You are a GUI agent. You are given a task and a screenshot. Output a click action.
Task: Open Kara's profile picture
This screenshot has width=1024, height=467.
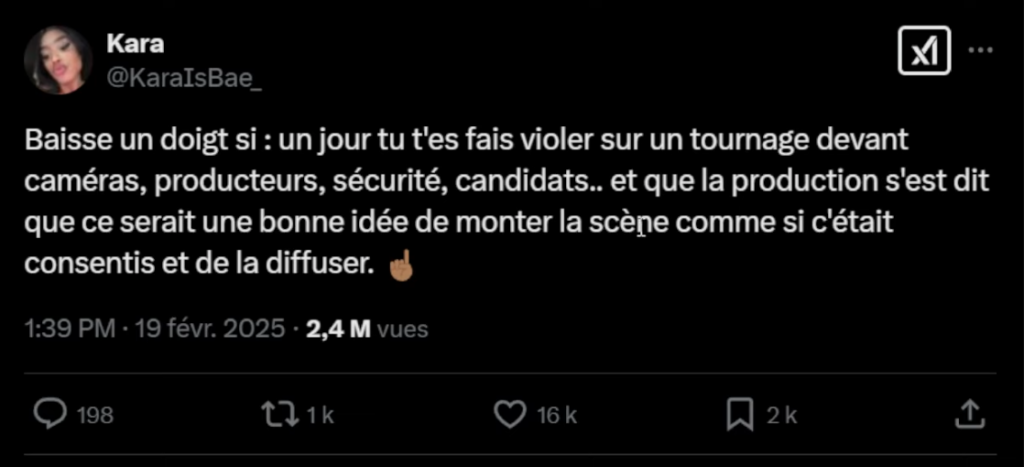tap(59, 60)
